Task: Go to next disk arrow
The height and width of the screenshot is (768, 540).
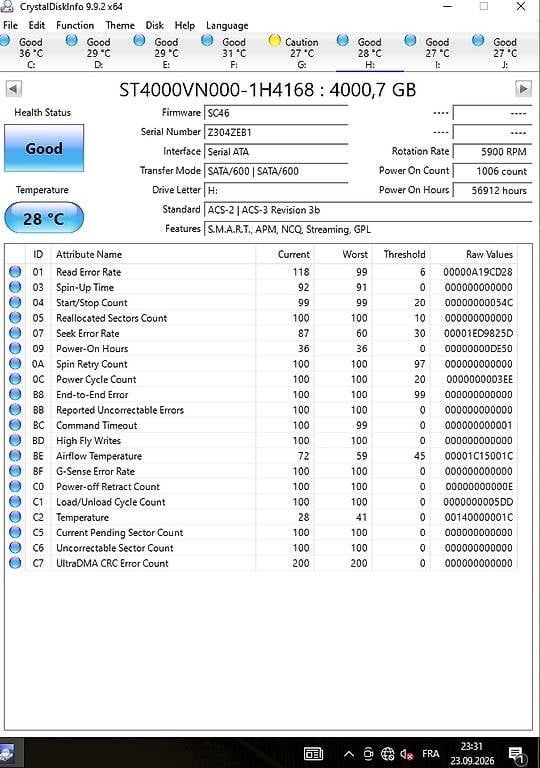Action: [523, 89]
